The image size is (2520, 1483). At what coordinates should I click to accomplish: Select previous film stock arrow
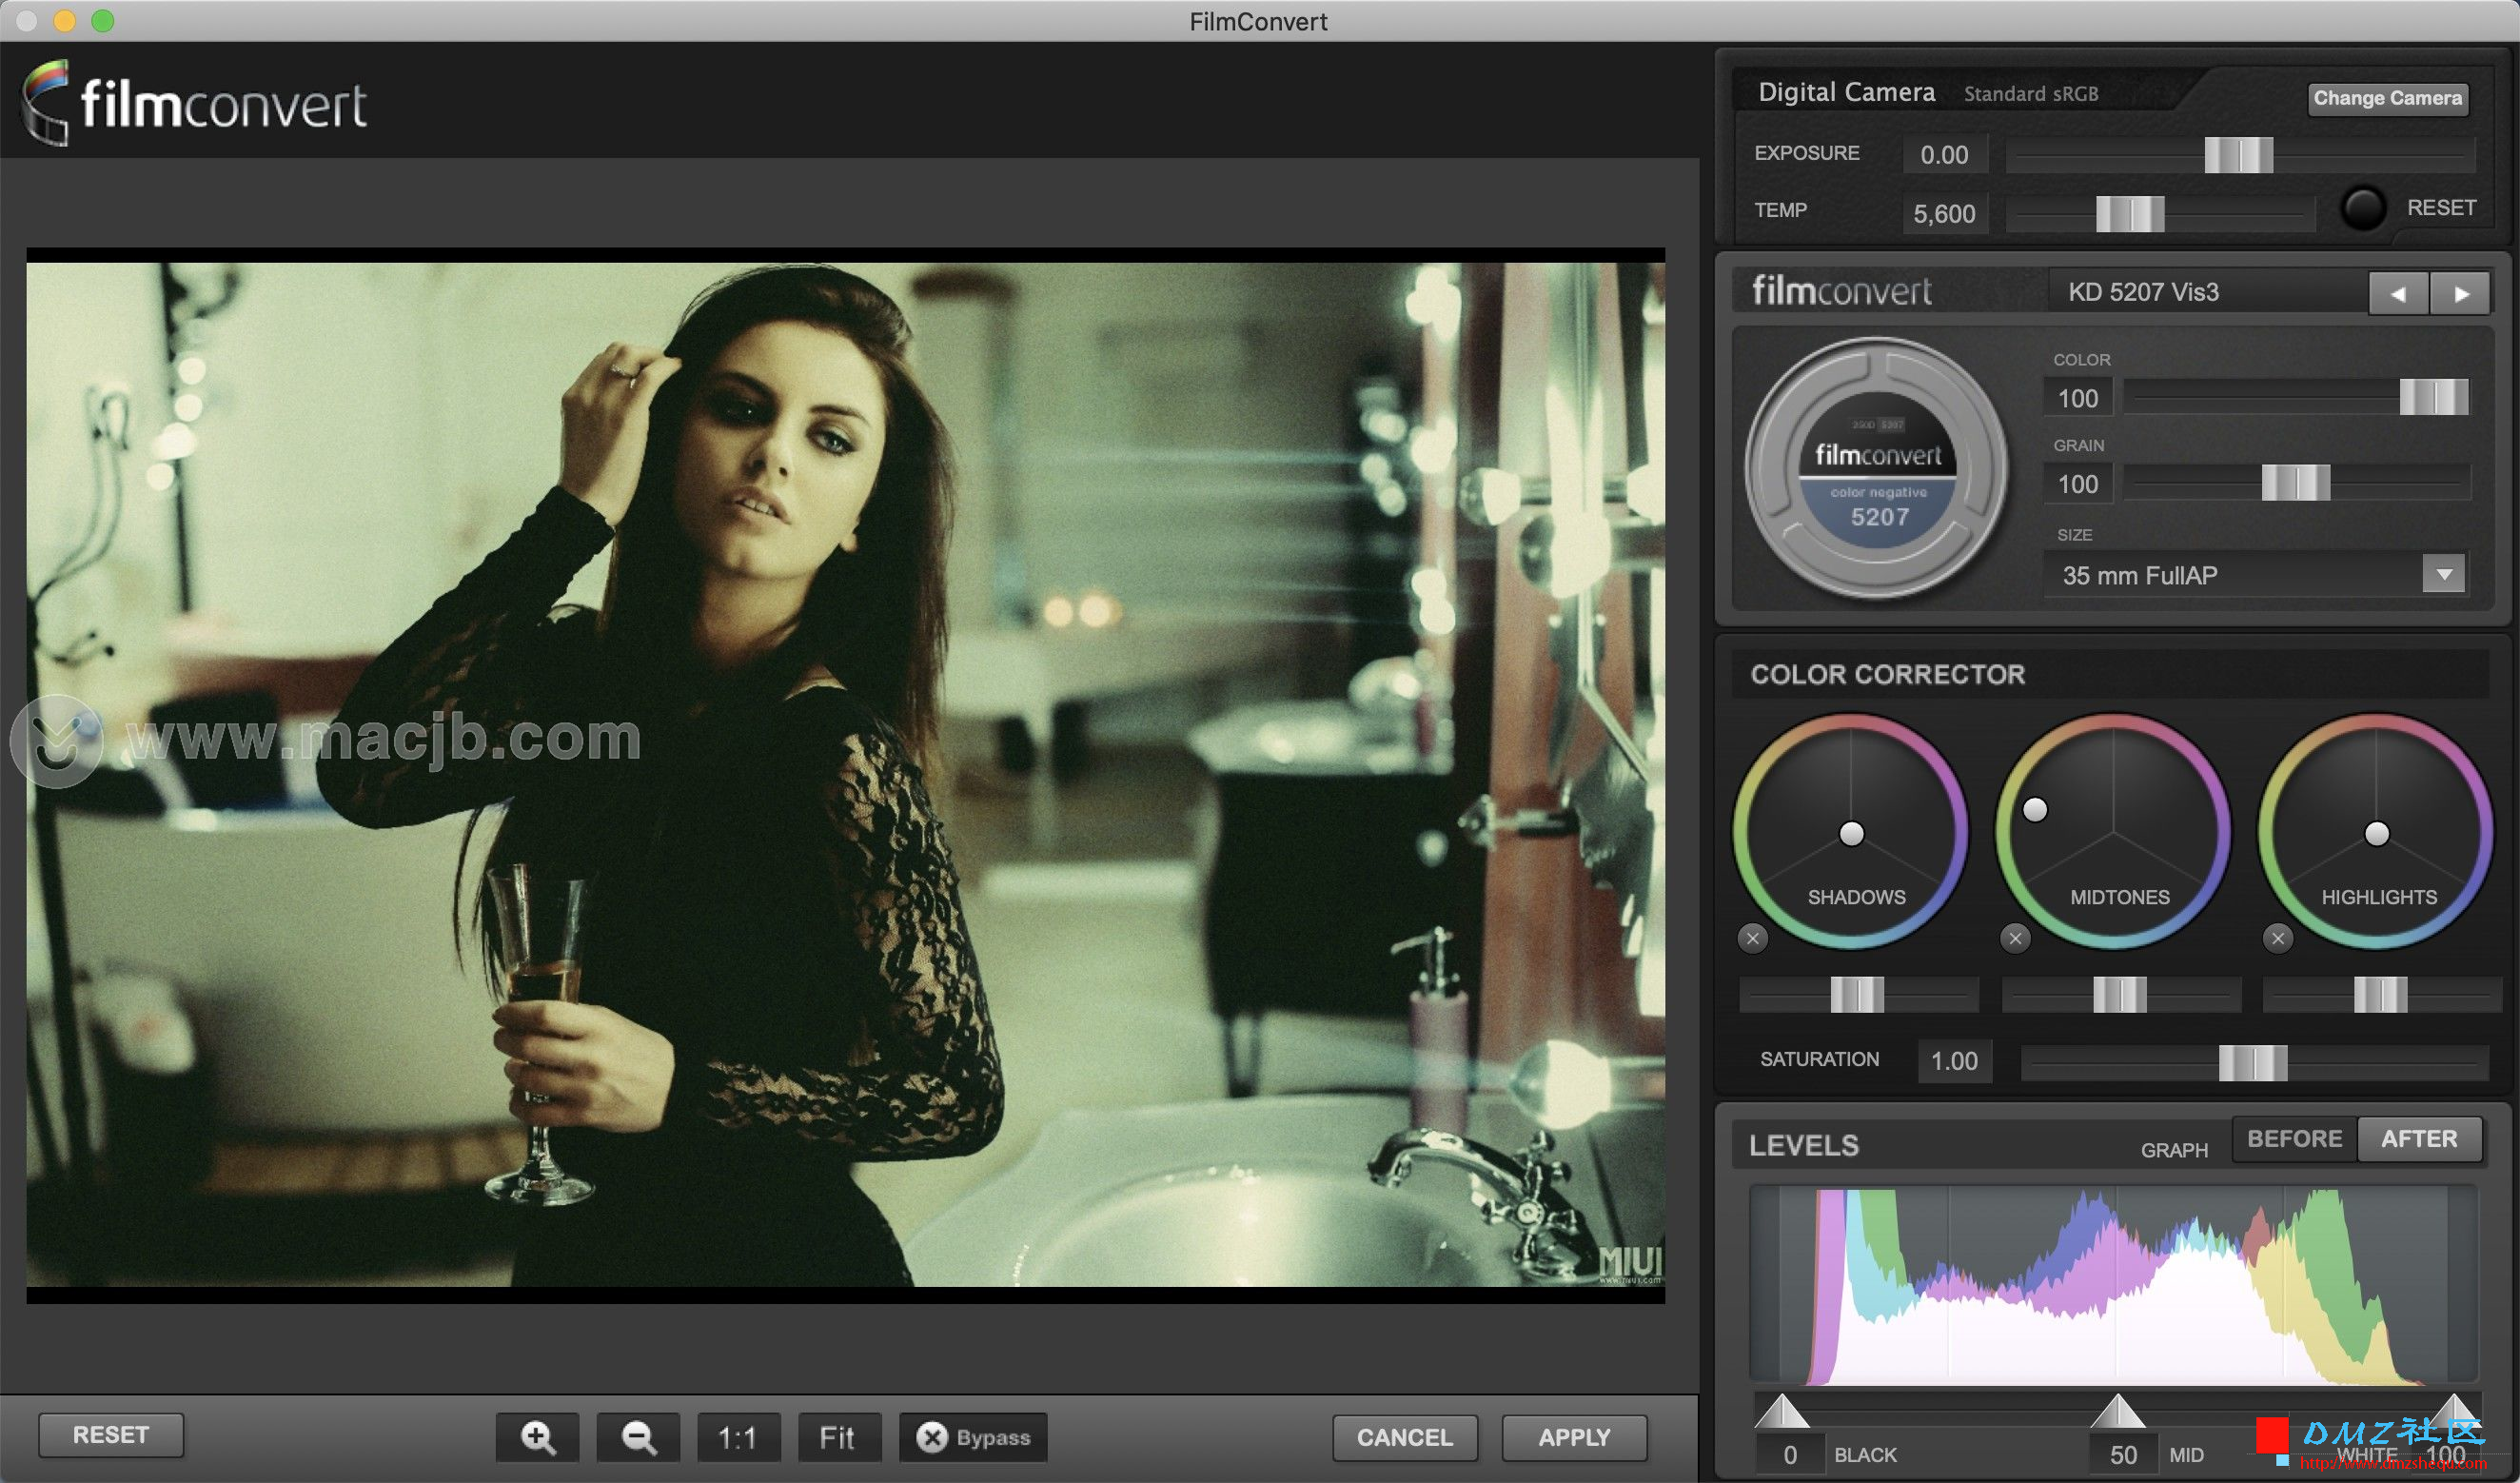(2398, 294)
